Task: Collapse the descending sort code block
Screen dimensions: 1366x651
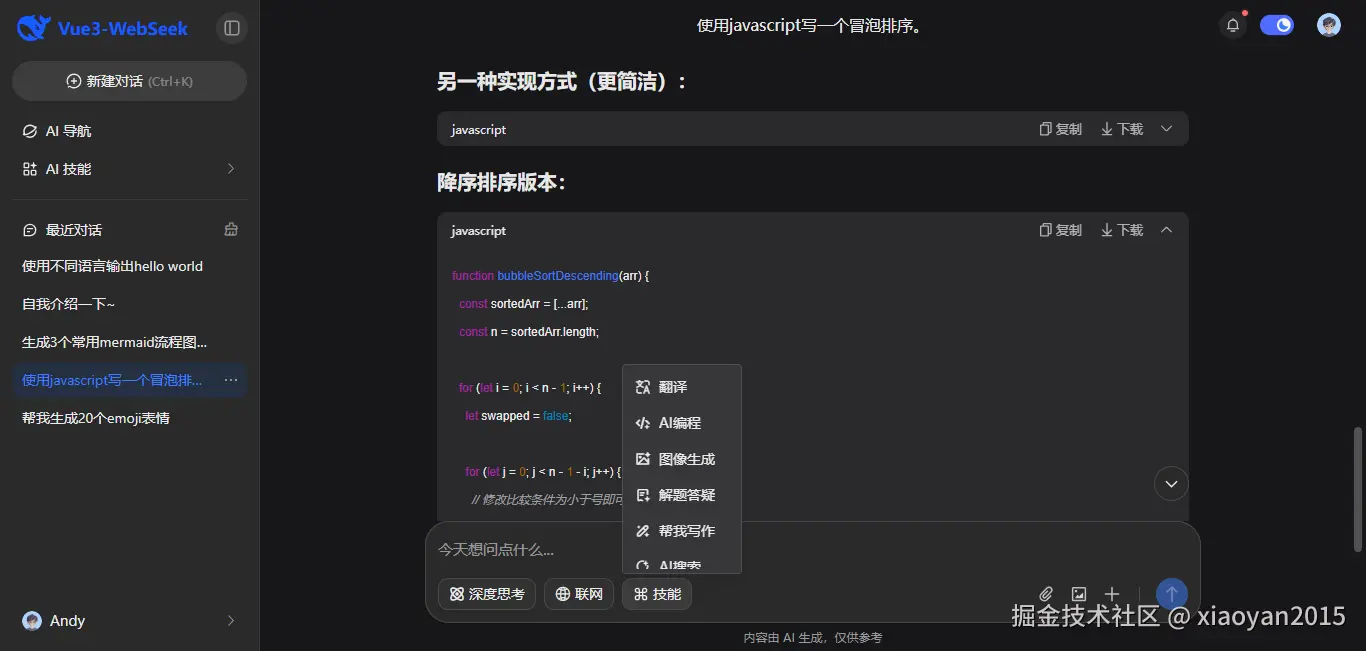Action: click(1166, 229)
